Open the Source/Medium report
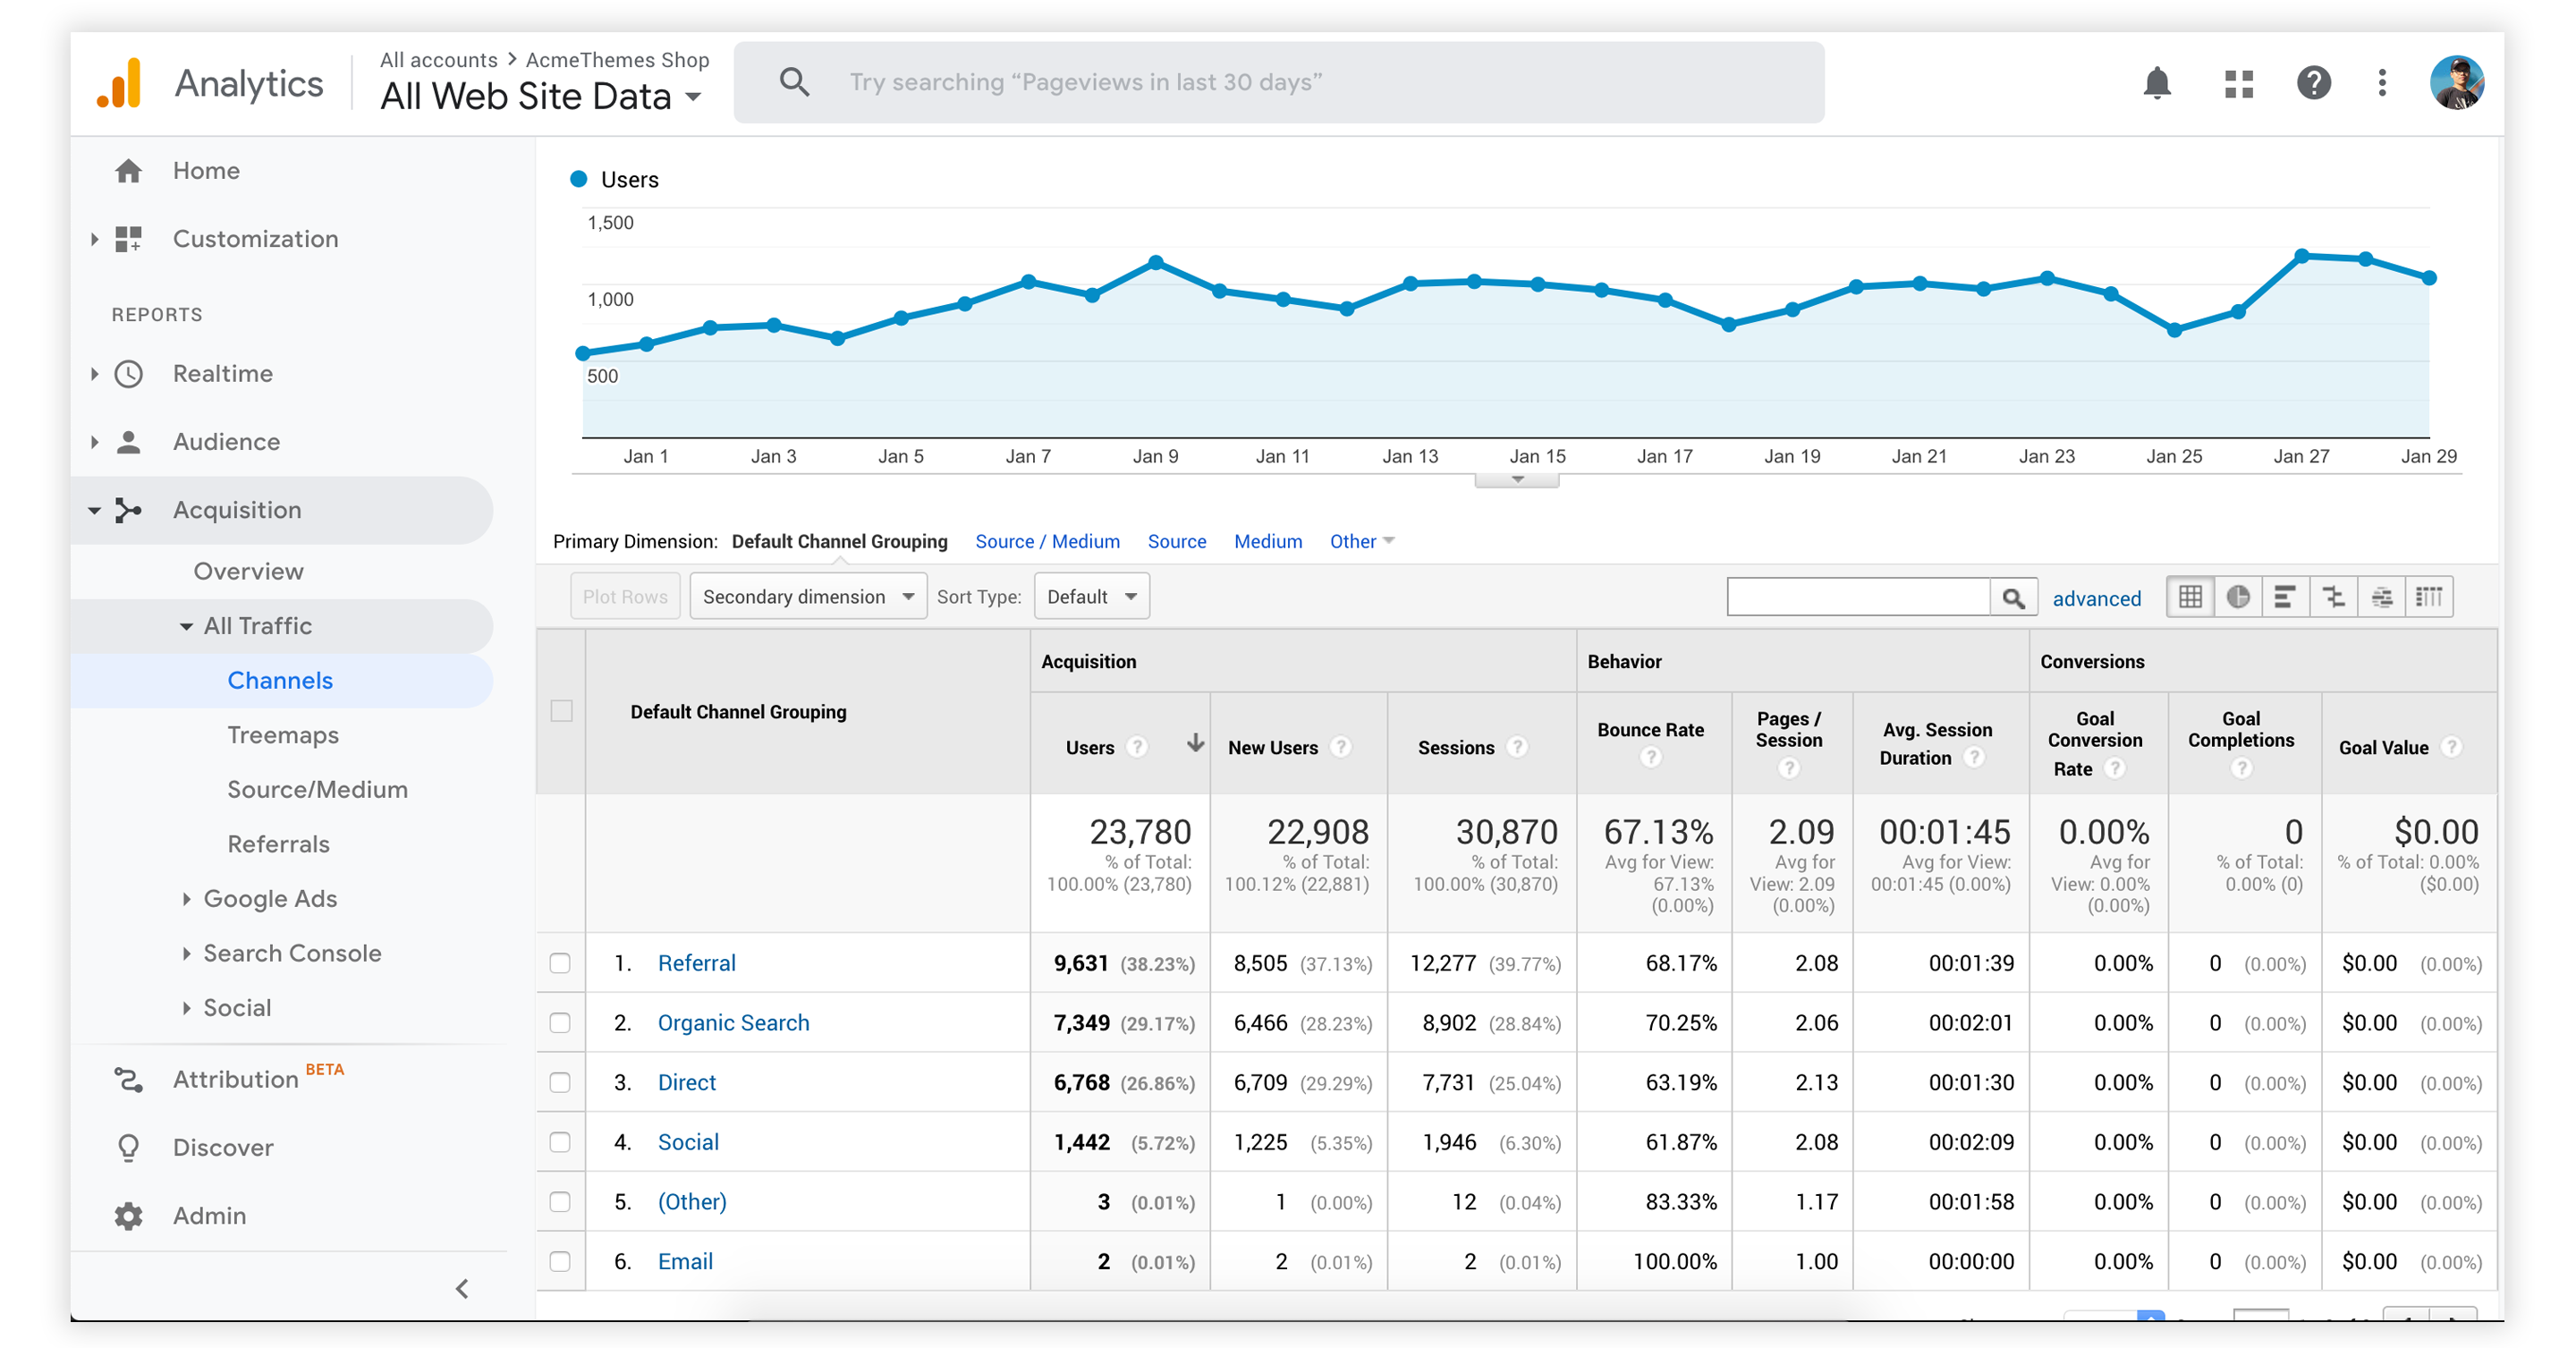 [x=317, y=790]
